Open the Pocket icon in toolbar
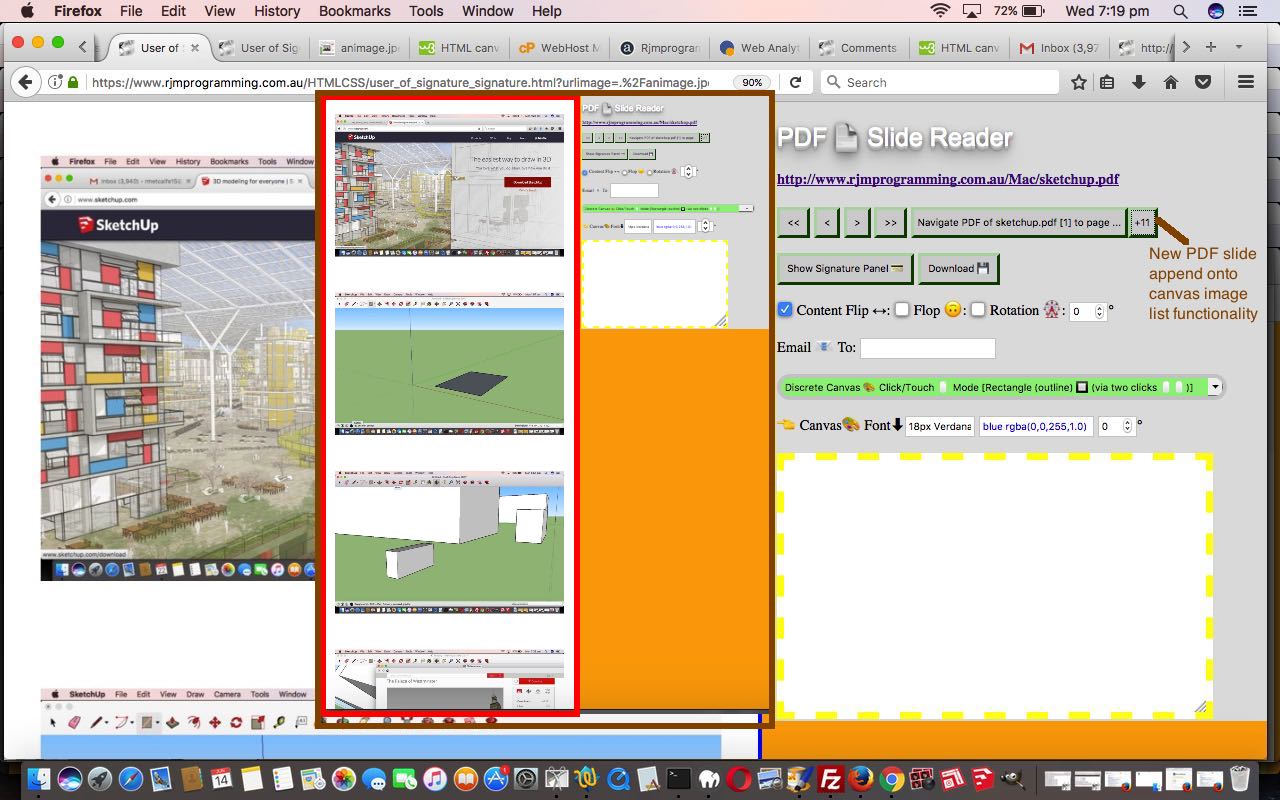Screen dimensions: 1280x800 (1203, 82)
